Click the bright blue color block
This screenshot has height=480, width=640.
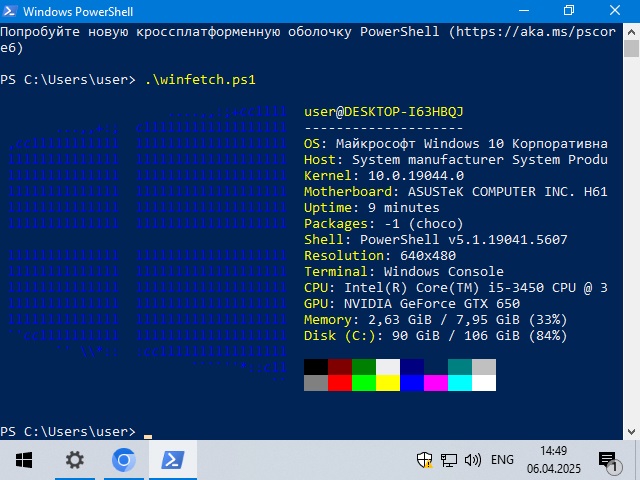[x=412, y=383]
